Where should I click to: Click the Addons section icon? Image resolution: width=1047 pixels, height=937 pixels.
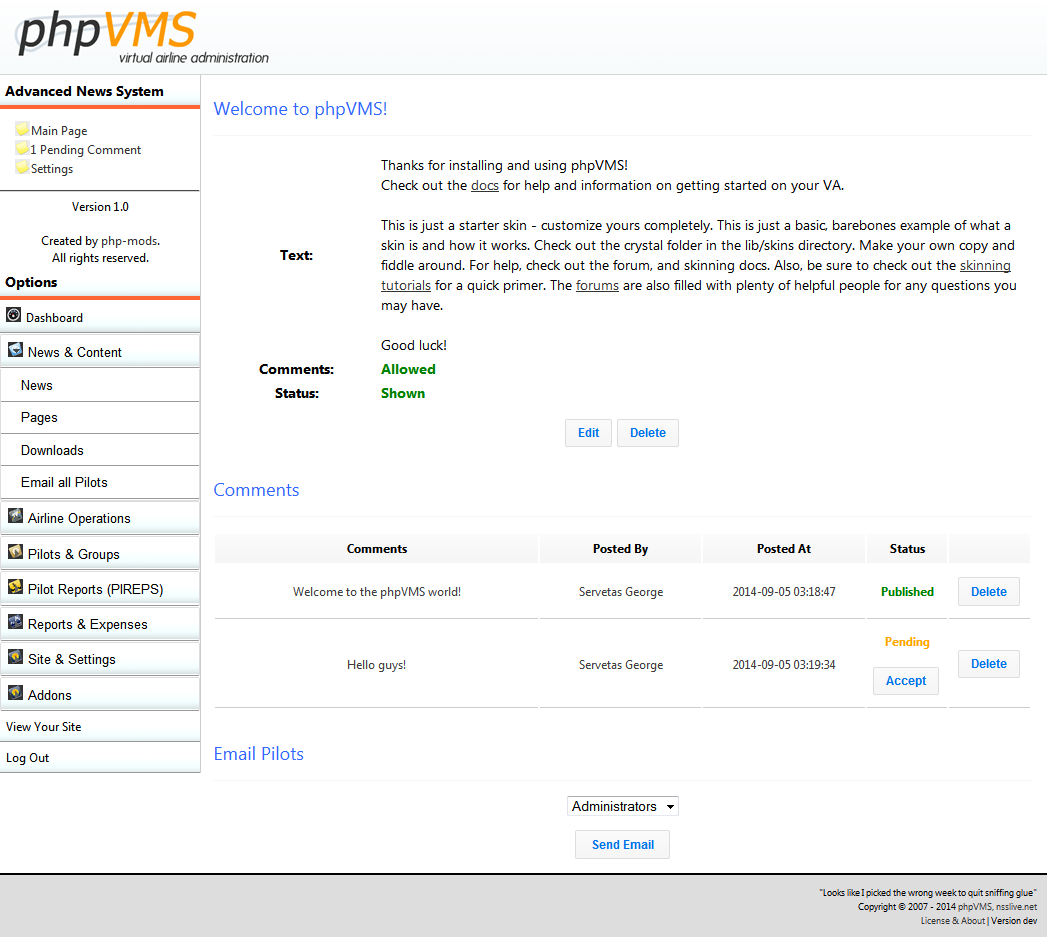pos(15,693)
